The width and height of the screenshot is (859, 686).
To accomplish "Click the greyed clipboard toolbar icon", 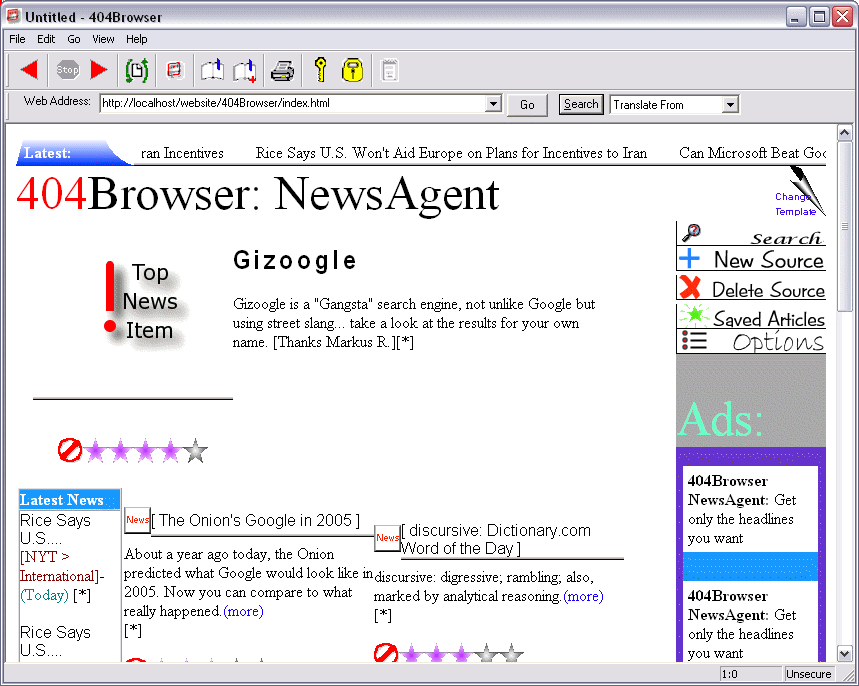I will [390, 70].
